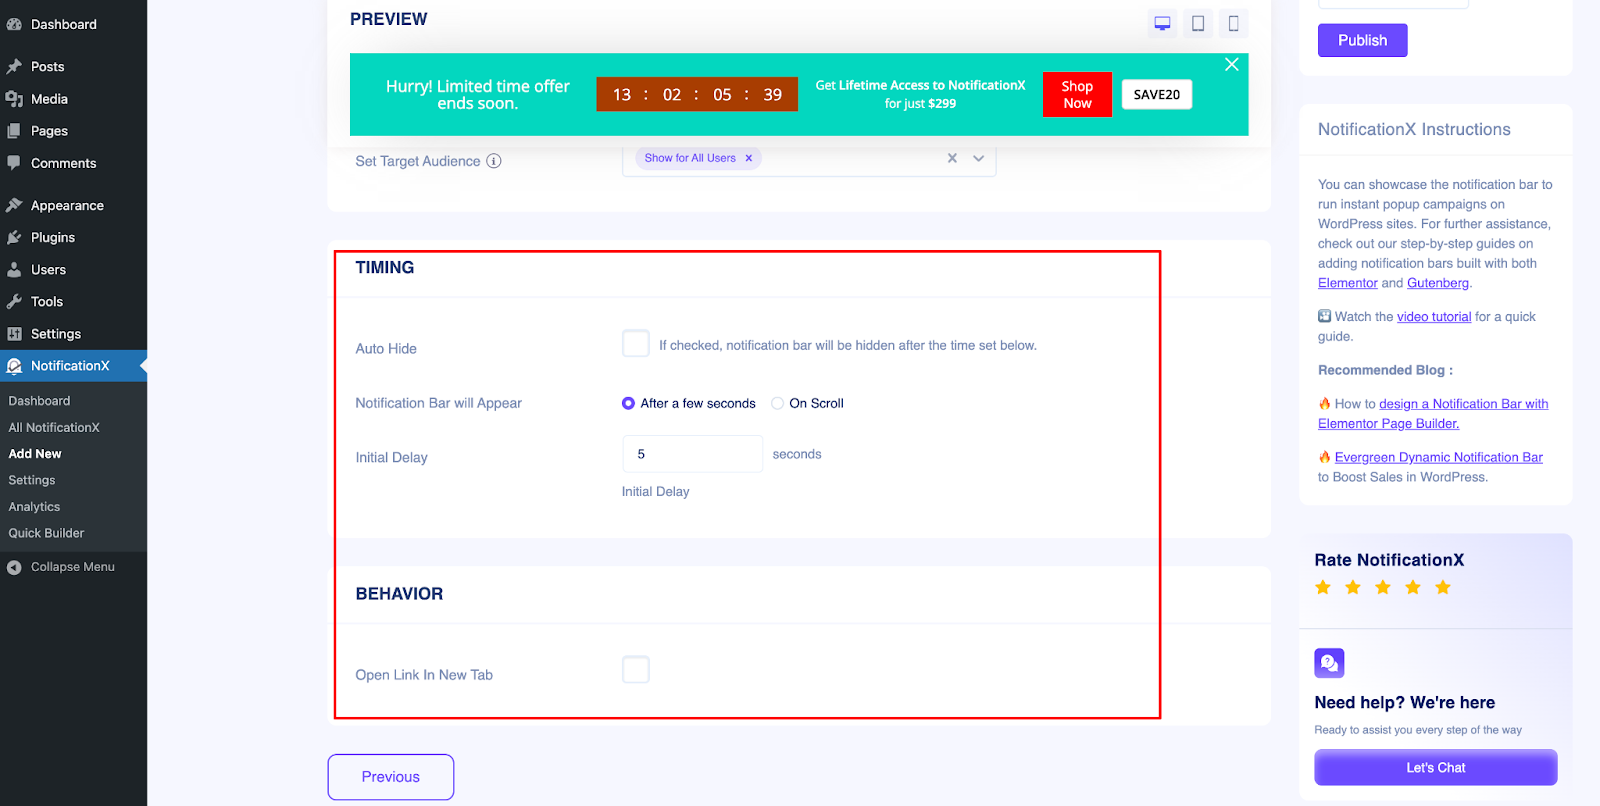Open design a Notification Bar blog link
The width and height of the screenshot is (1600, 806).
point(1464,404)
